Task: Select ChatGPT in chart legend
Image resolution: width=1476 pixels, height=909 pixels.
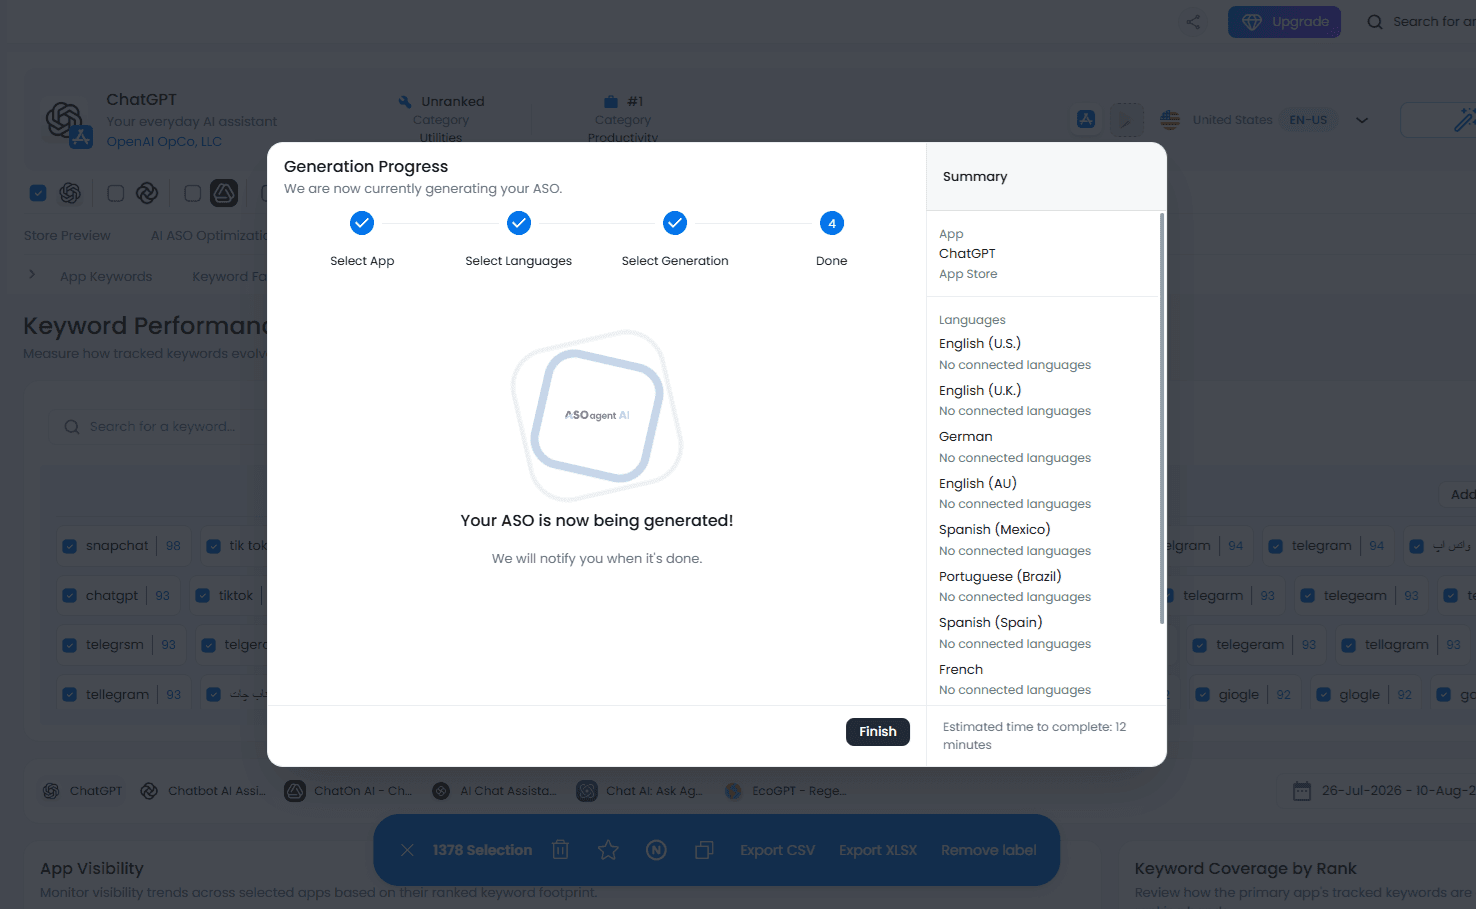Action: coord(82,791)
